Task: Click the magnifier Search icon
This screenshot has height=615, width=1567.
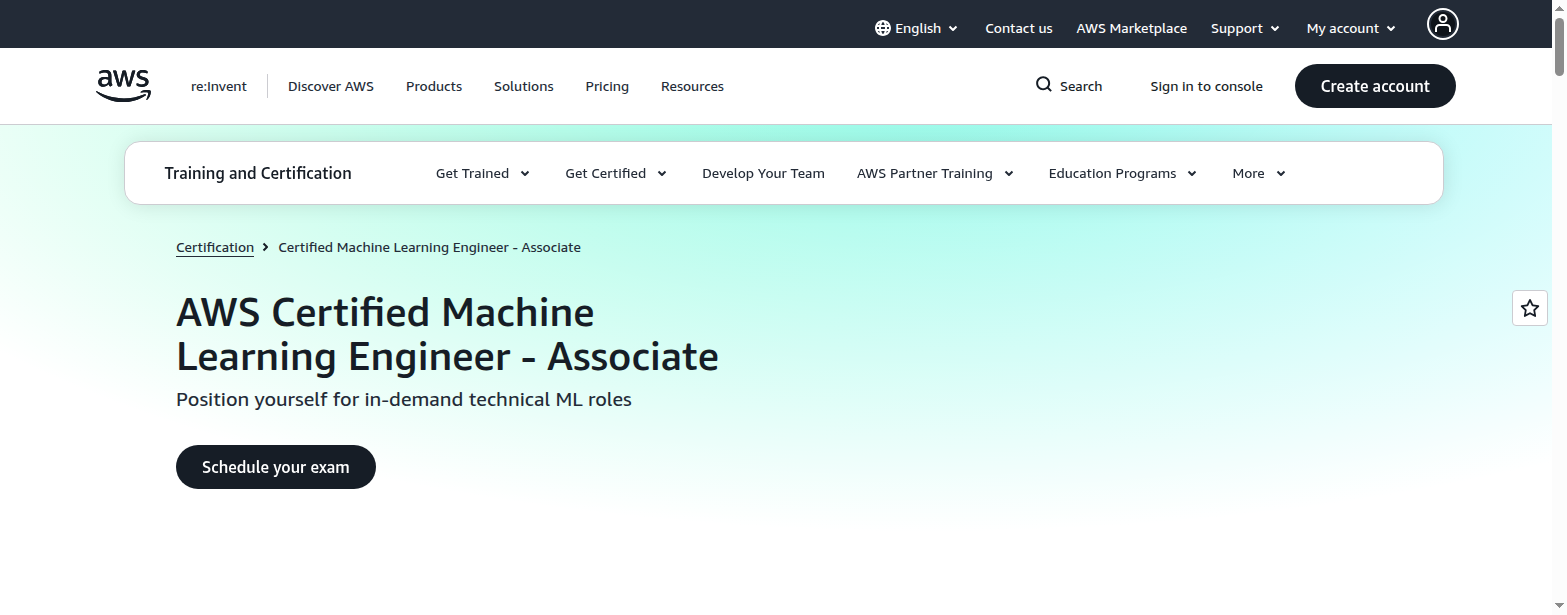Action: point(1043,85)
